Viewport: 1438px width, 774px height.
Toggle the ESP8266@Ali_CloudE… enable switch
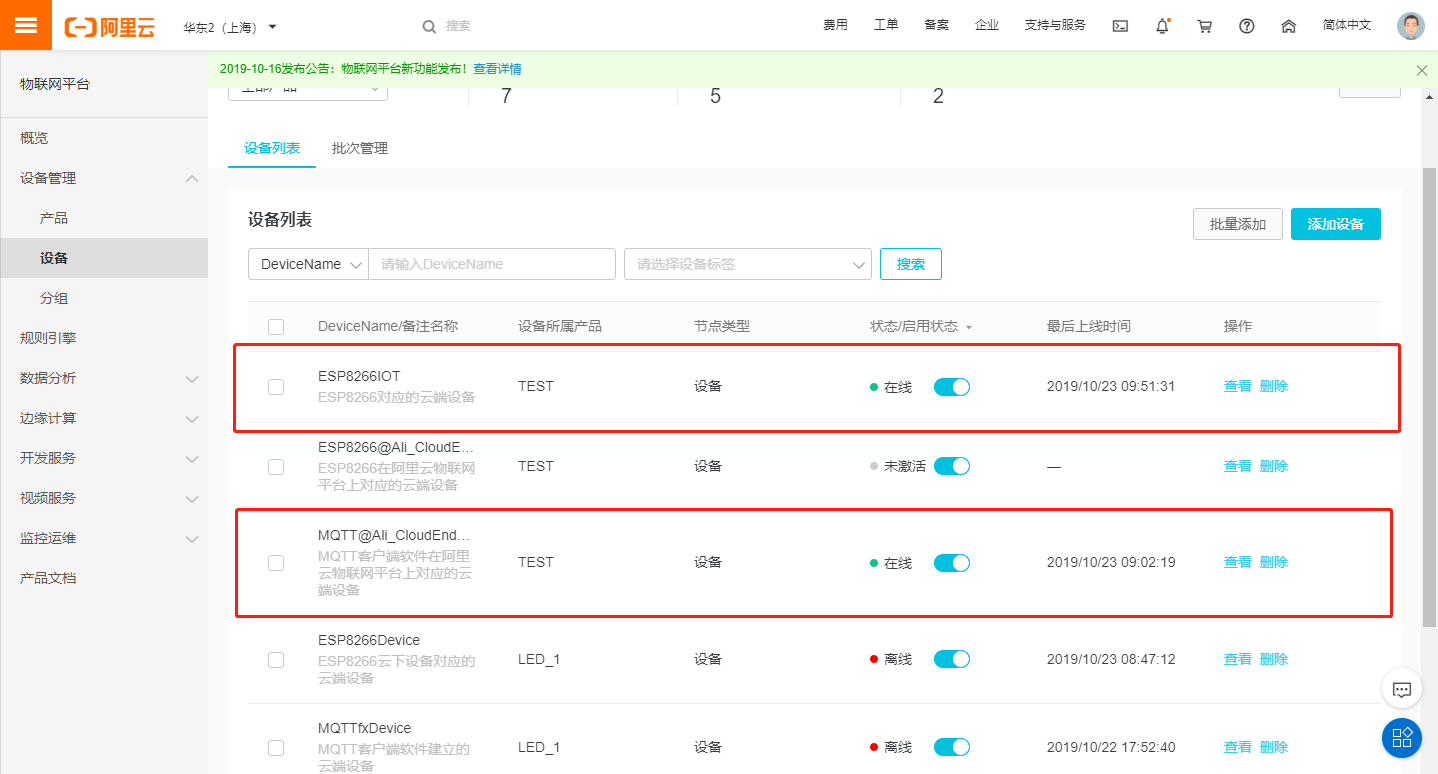click(x=952, y=466)
